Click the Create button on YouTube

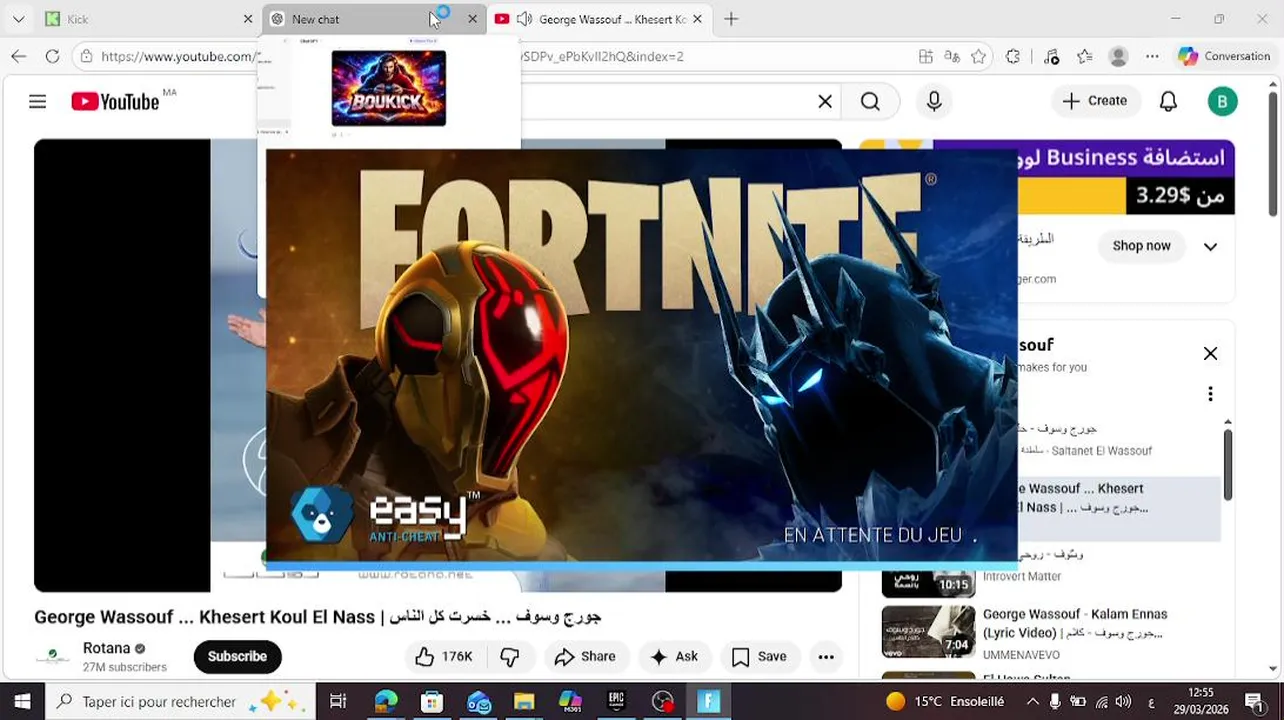pos(1095,101)
